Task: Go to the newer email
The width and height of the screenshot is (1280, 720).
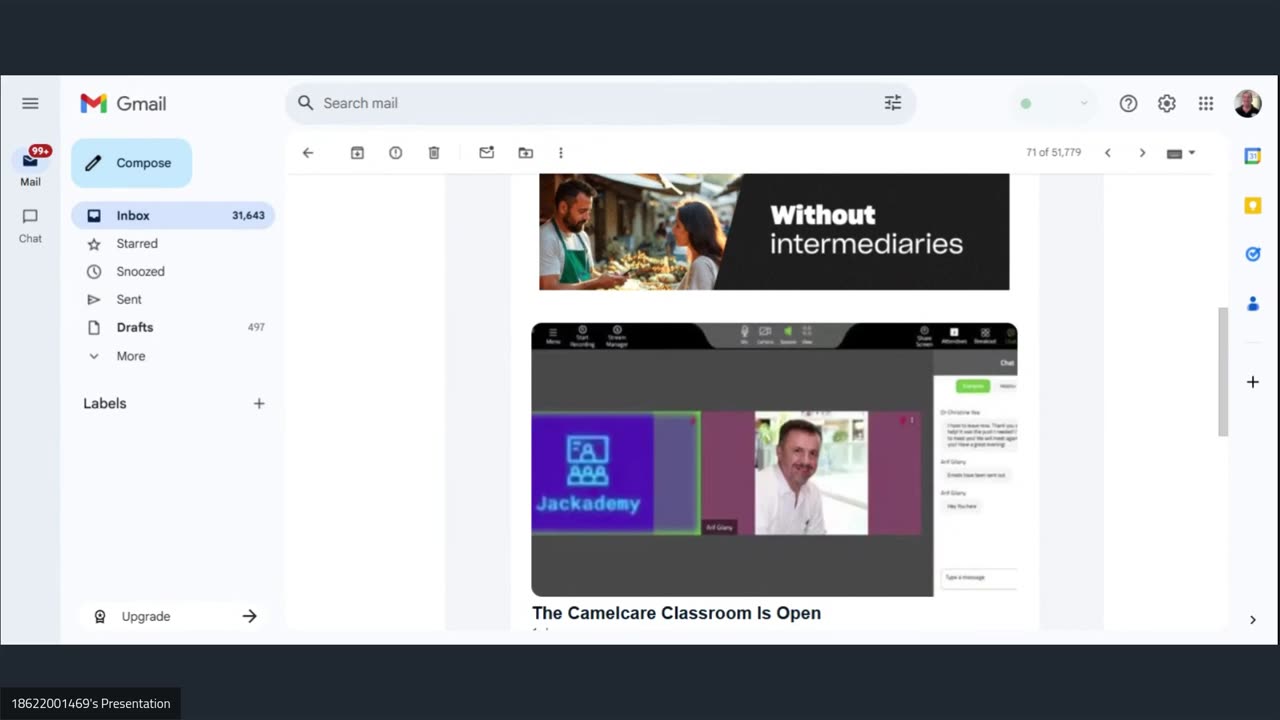Action: pyautogui.click(x=1108, y=153)
